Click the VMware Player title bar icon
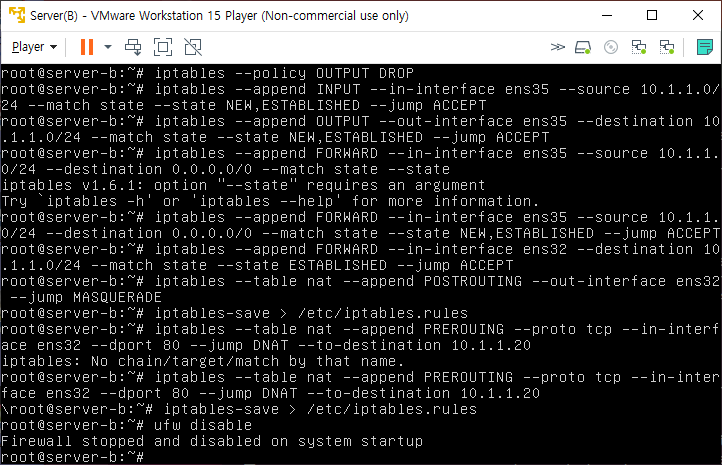This screenshot has width=722, height=465. 17,15
